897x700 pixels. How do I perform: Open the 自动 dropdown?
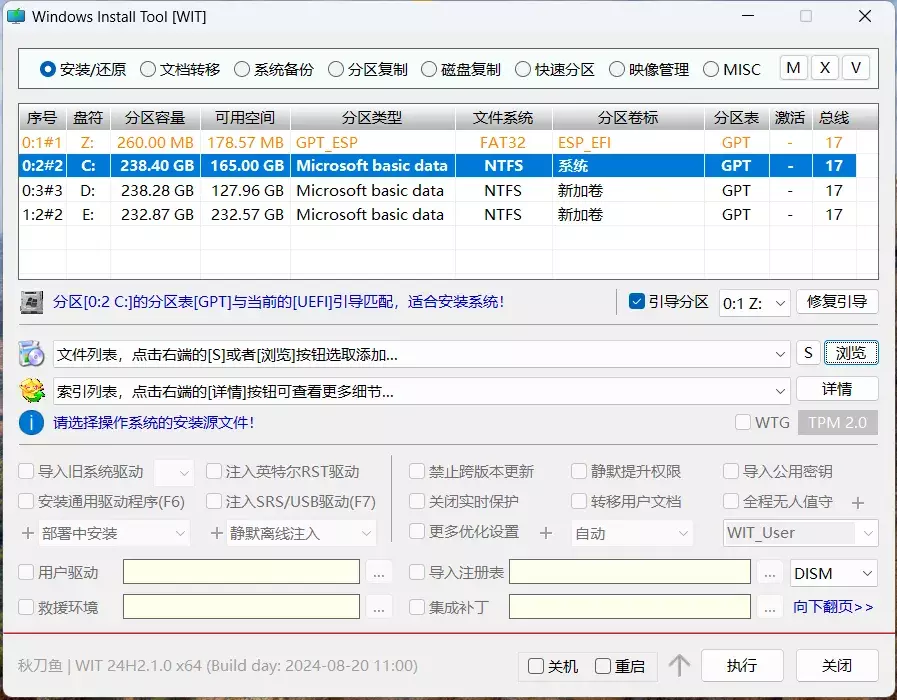[x=632, y=534]
